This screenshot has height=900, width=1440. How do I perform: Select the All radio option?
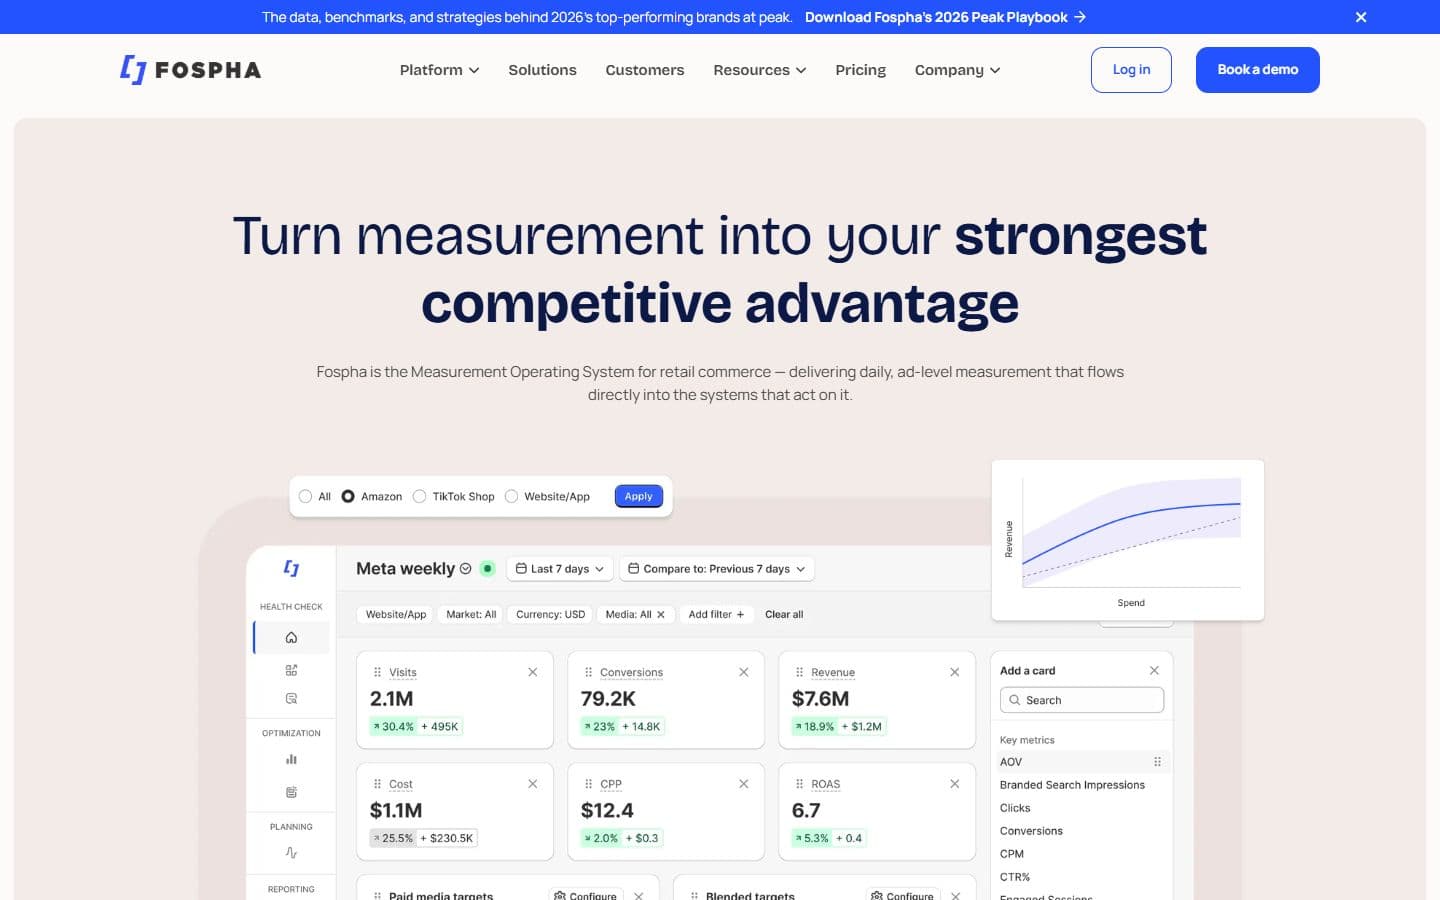306,496
